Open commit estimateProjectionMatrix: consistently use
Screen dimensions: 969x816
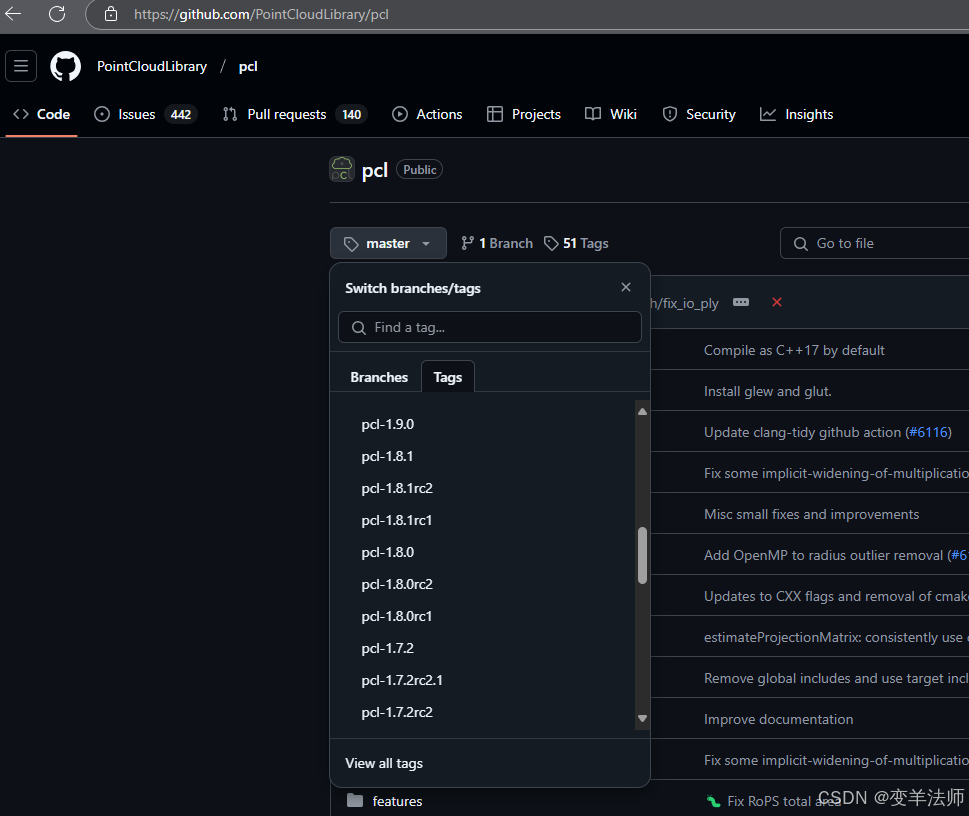[836, 637]
